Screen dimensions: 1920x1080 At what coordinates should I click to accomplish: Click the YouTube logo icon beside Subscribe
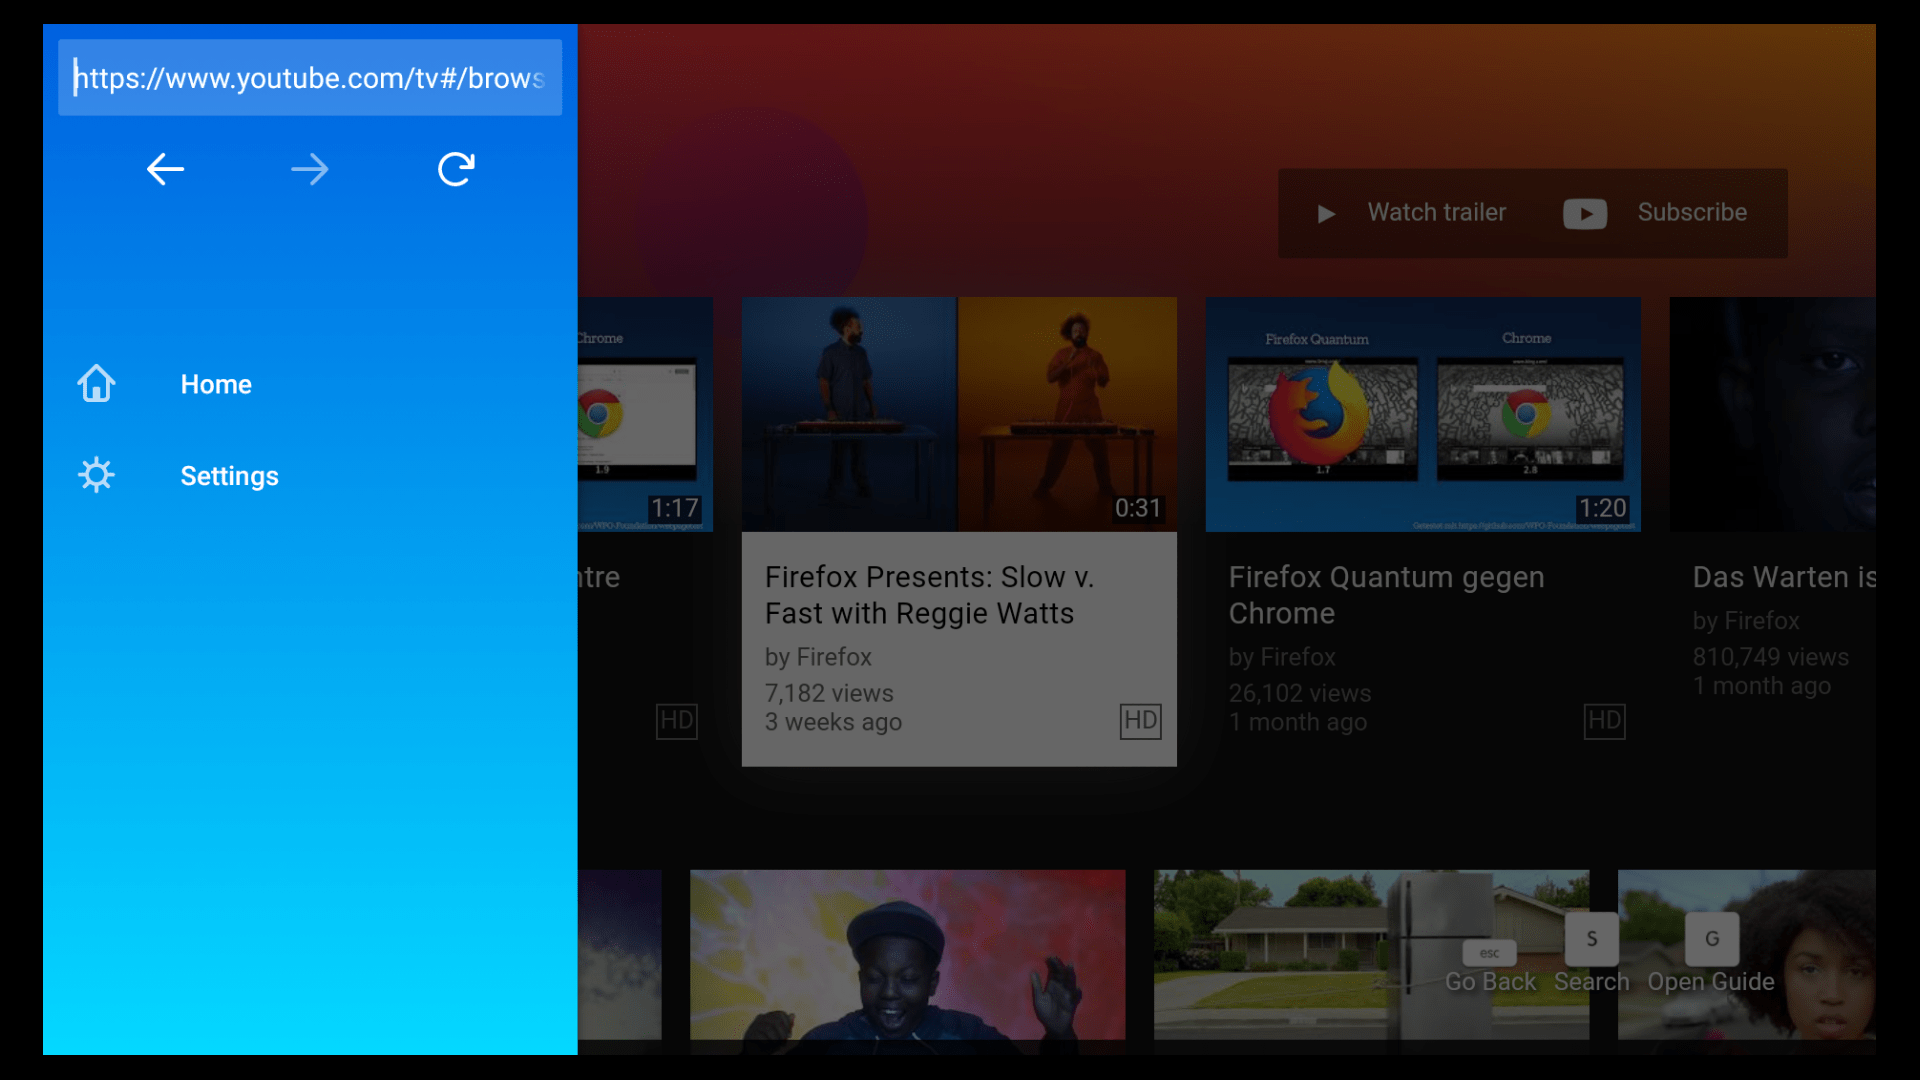[x=1585, y=213]
